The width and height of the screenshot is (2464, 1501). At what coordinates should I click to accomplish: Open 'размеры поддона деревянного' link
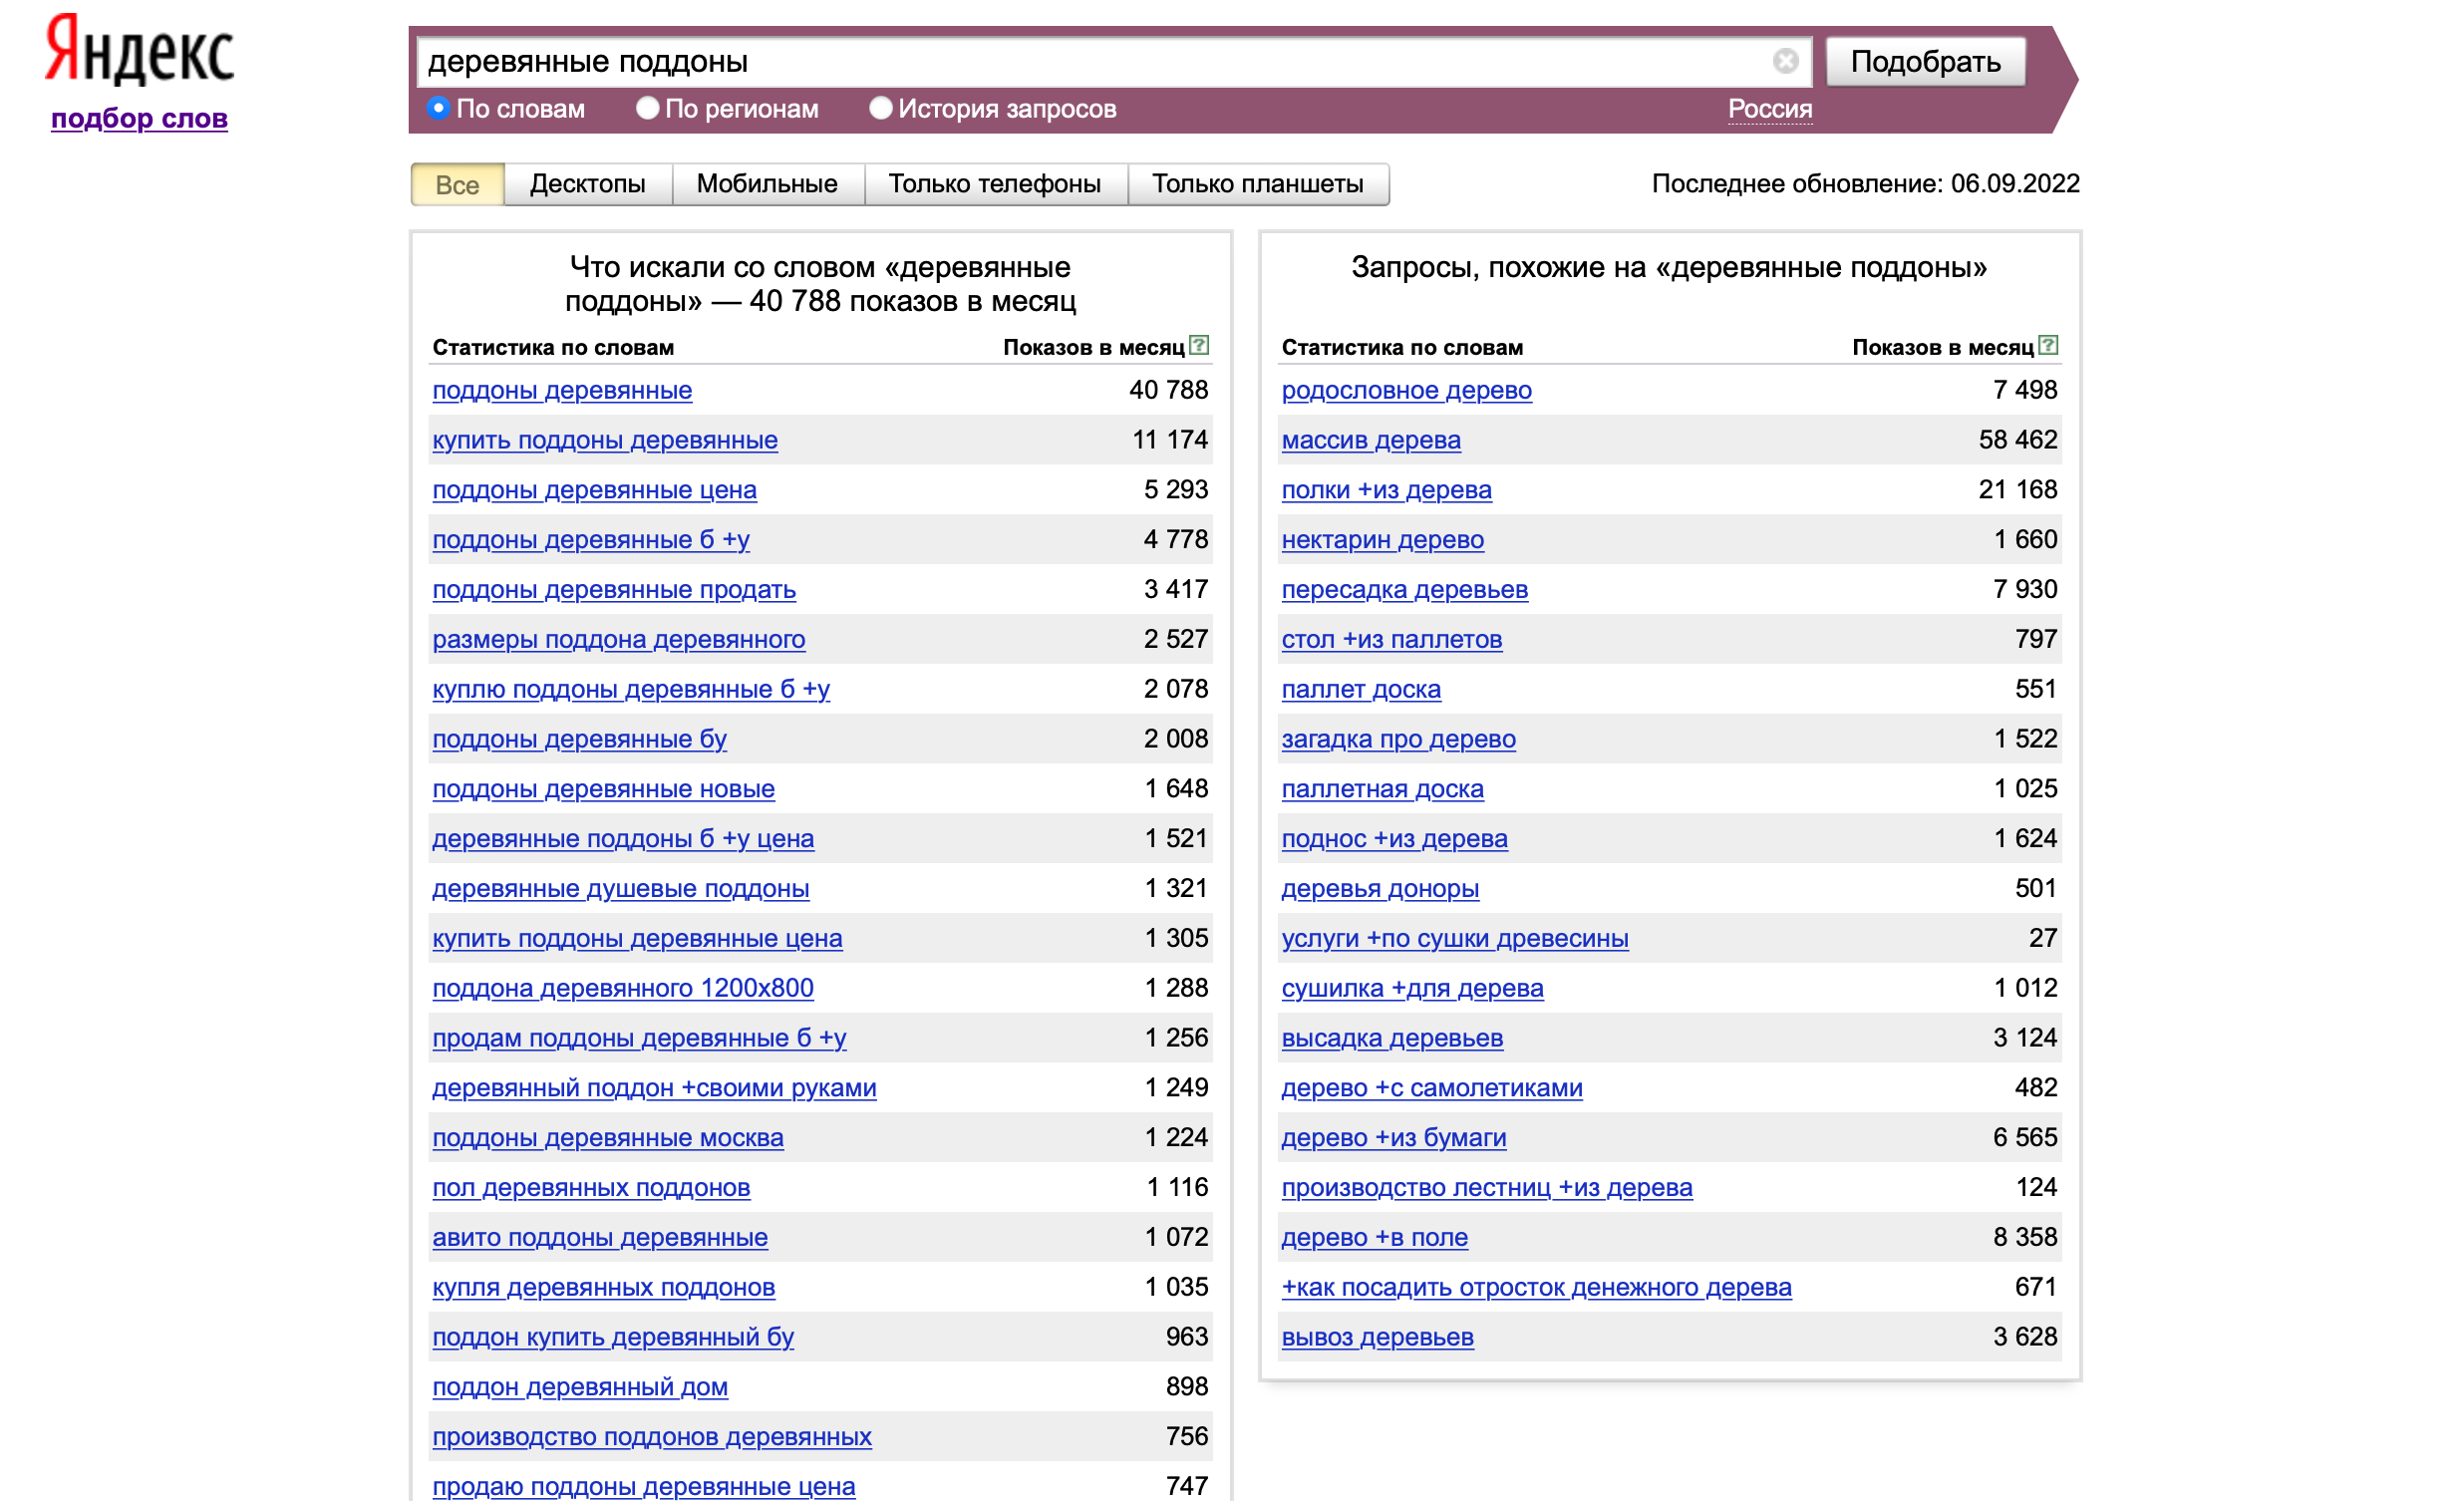coord(619,640)
